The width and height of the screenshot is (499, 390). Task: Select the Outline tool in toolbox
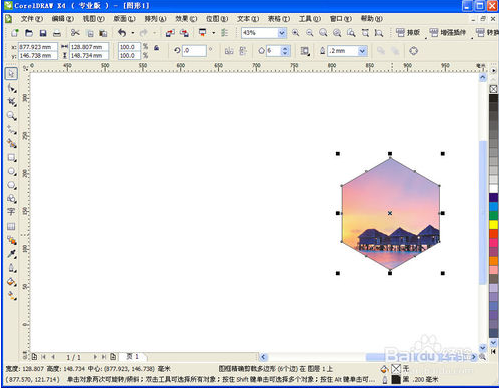click(x=12, y=268)
